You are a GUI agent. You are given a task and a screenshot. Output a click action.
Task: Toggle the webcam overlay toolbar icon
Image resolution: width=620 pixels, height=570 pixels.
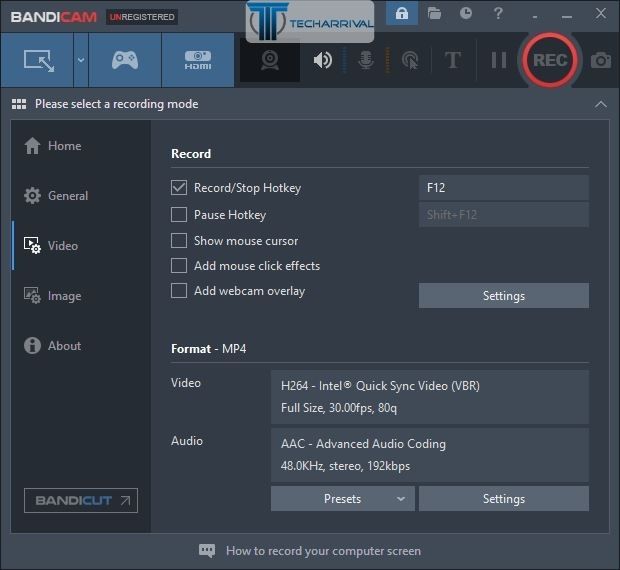coord(270,60)
